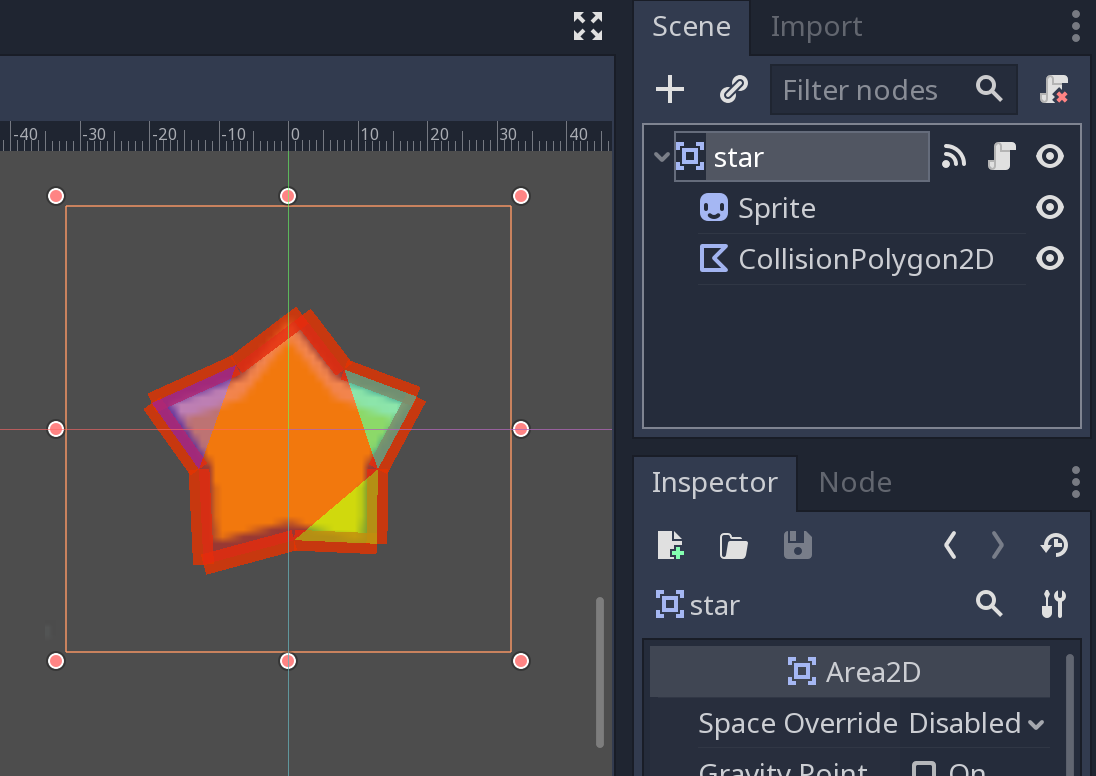Viewport: 1096px width, 776px height.
Task: Switch to the Inspector tab
Action: tap(714, 482)
